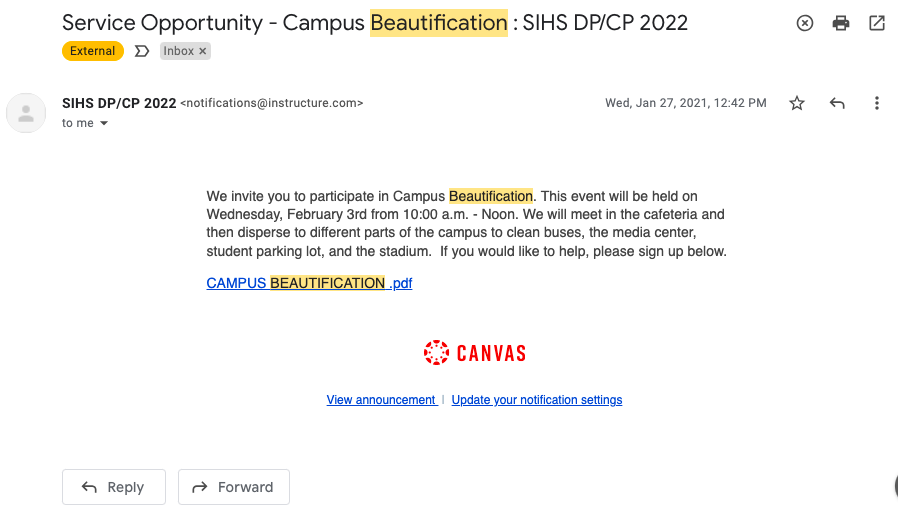This screenshot has width=898, height=514.
Task: Click the print all icon
Action: 841,23
